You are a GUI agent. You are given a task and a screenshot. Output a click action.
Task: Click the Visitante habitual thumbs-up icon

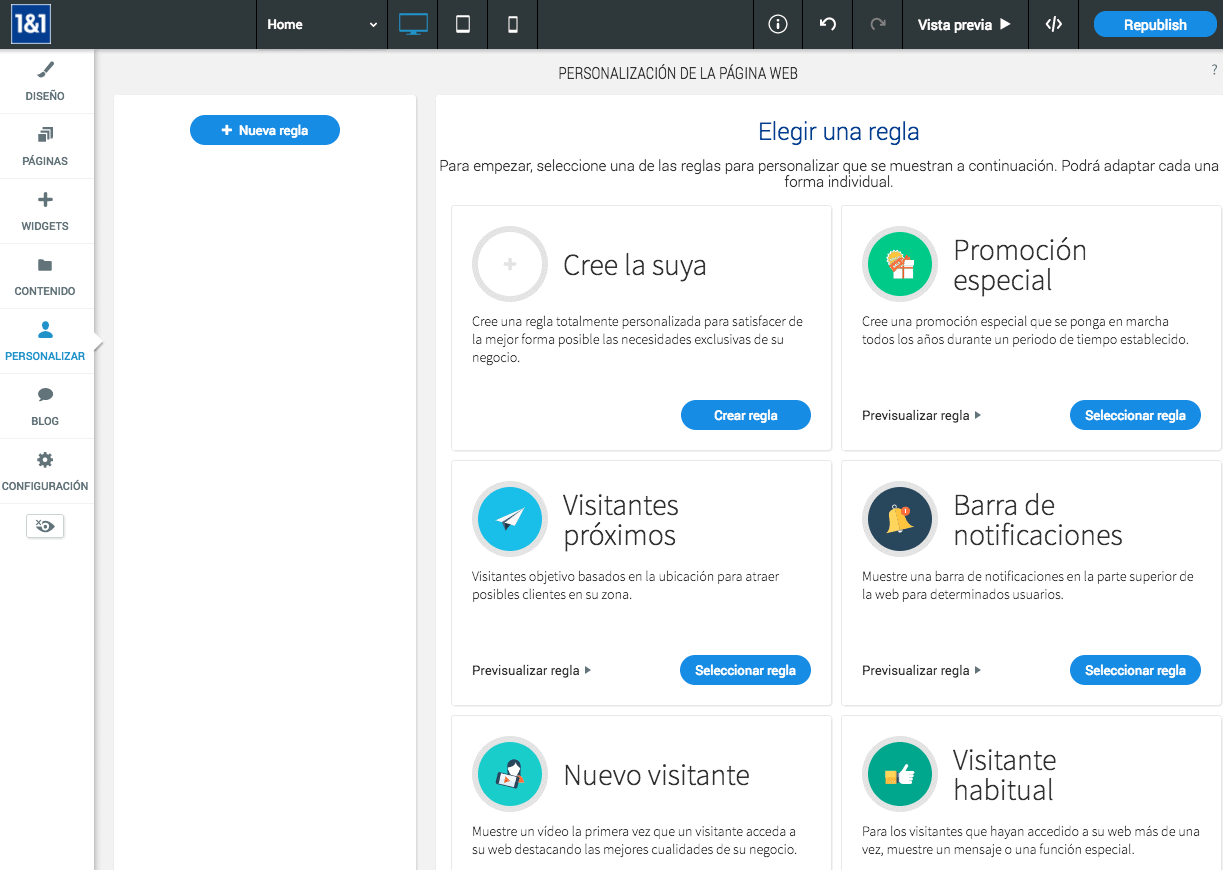click(x=900, y=774)
